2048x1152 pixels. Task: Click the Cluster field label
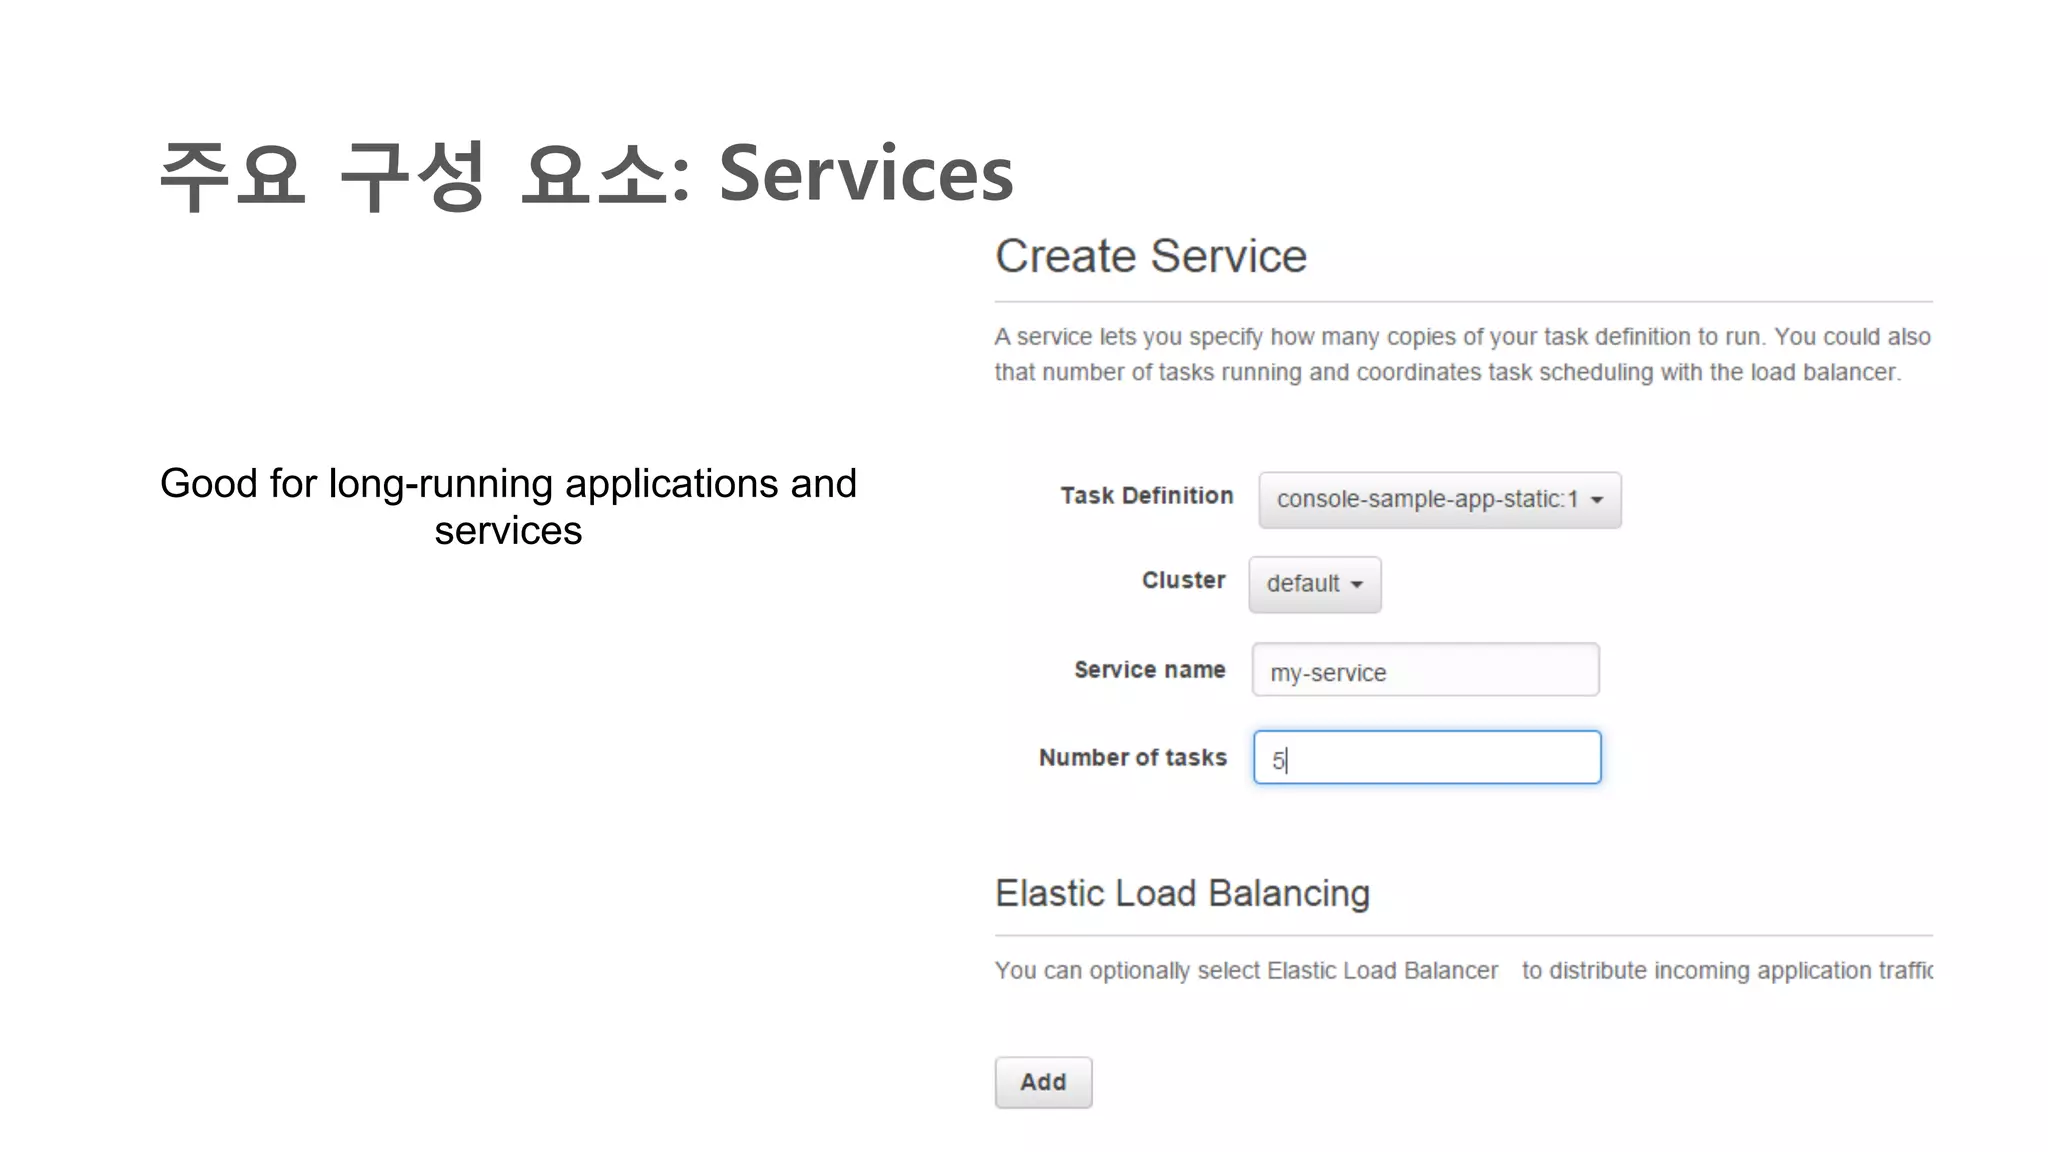coord(1183,580)
